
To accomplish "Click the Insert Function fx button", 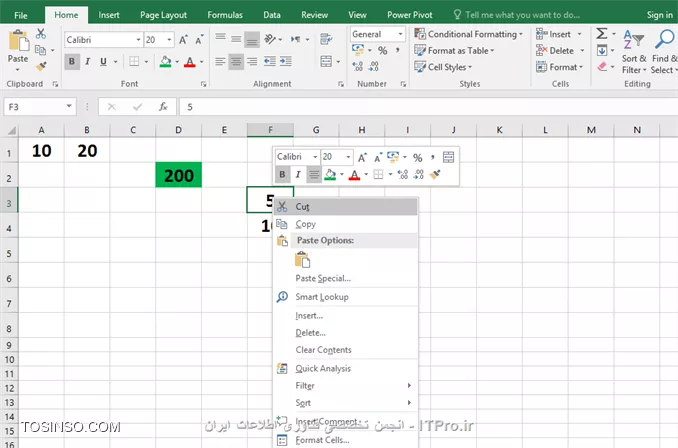I will pyautogui.click(x=163, y=107).
